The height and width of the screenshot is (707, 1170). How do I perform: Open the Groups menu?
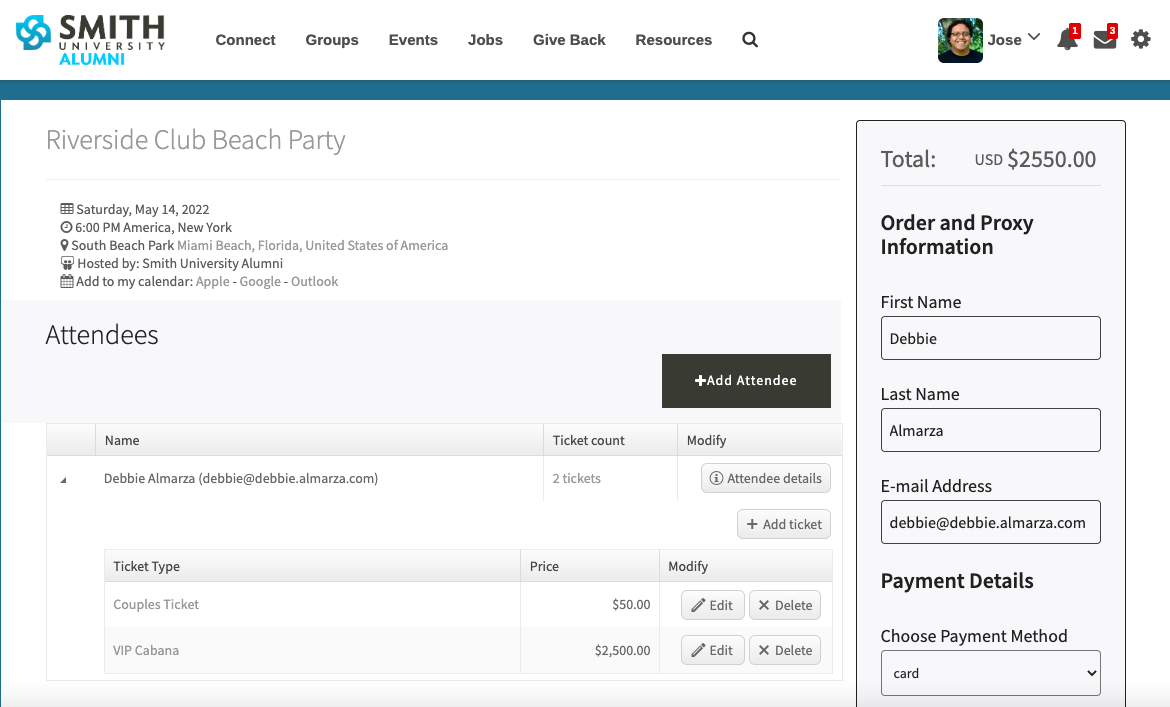pos(332,40)
